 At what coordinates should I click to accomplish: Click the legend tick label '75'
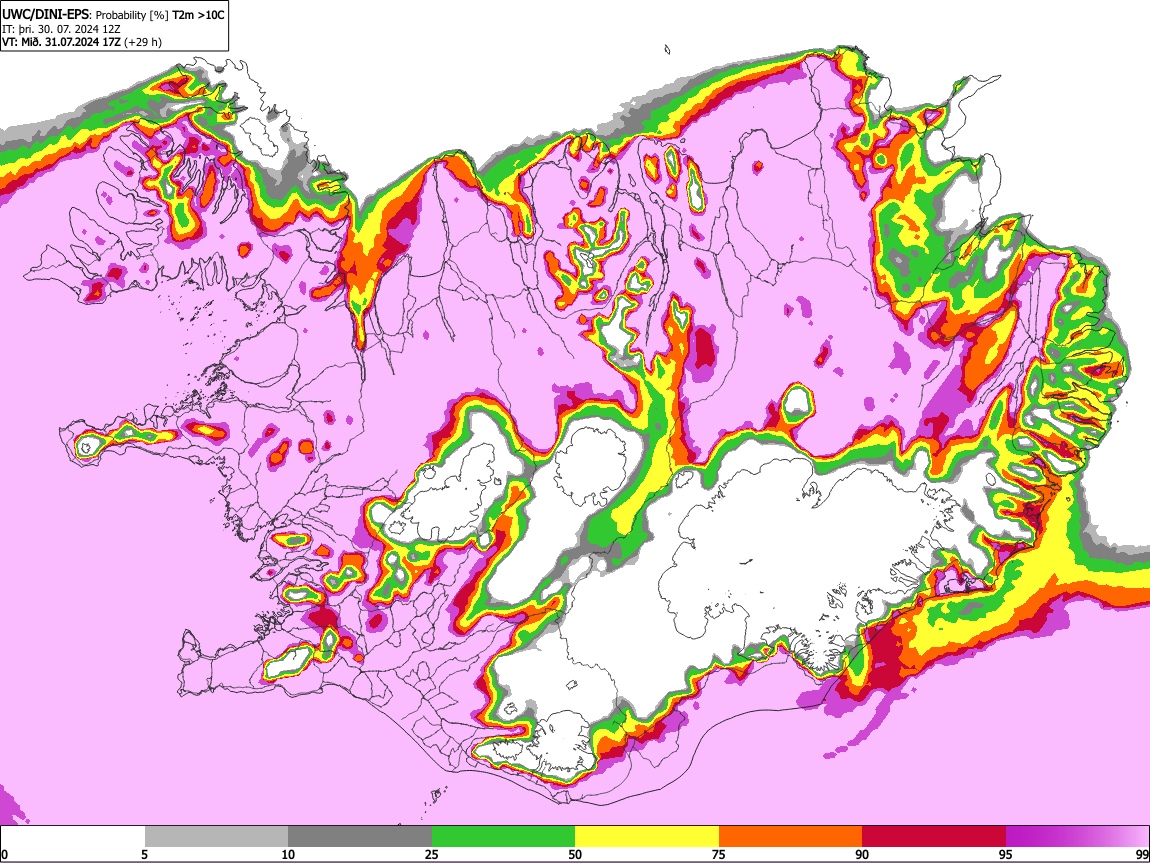pos(719,854)
